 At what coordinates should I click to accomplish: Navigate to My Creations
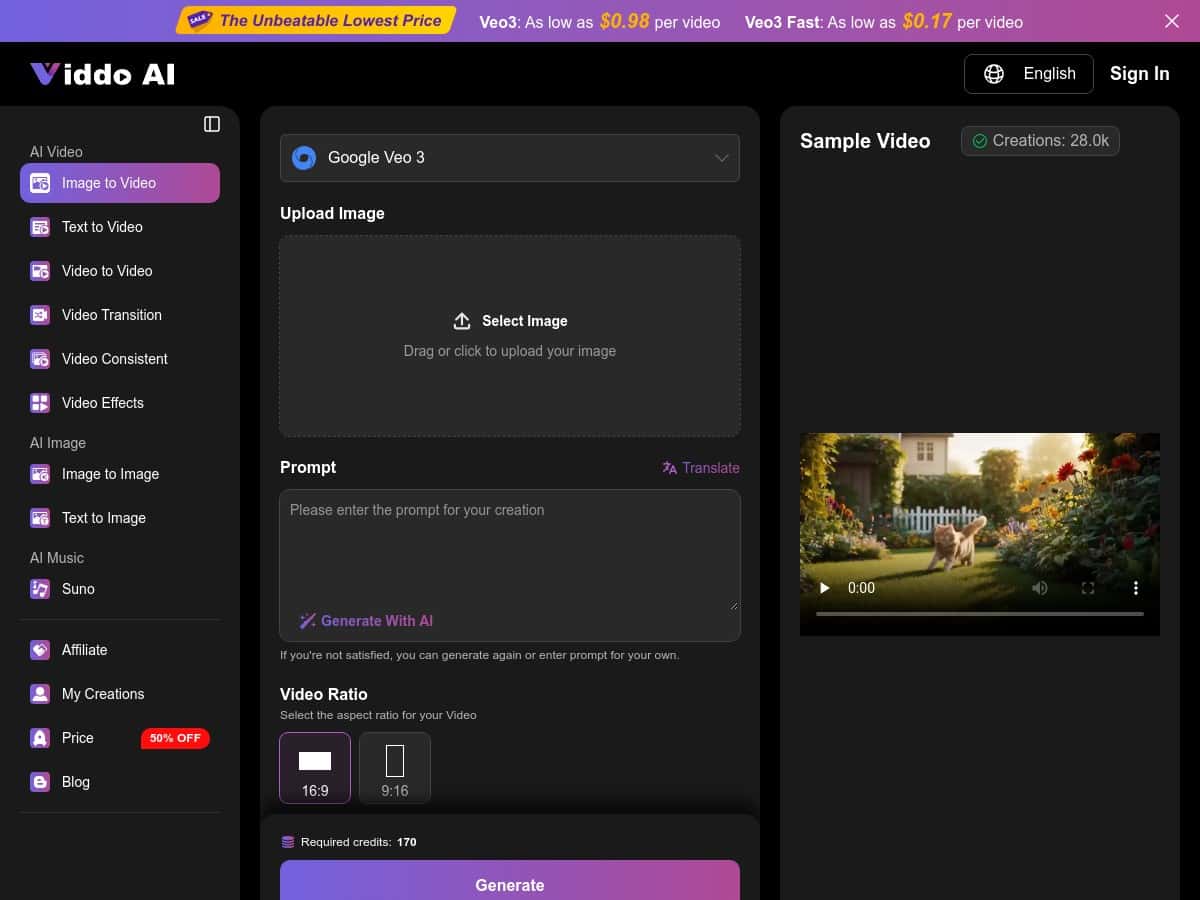[102, 694]
